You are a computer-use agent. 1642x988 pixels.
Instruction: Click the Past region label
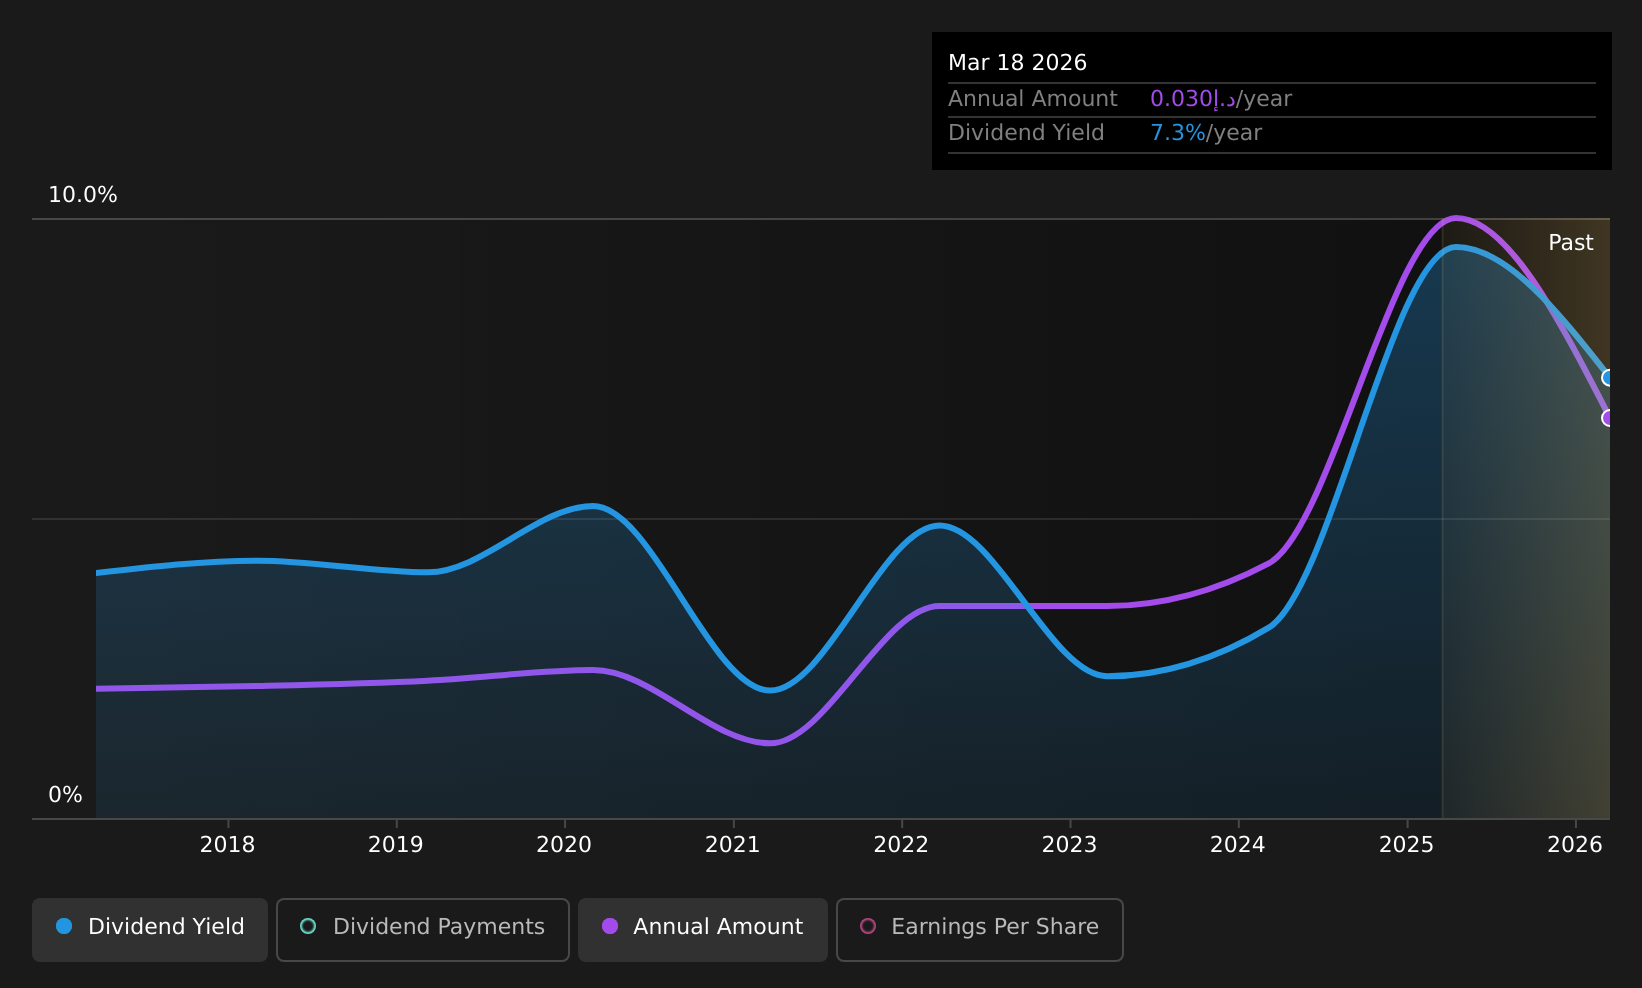point(1571,243)
